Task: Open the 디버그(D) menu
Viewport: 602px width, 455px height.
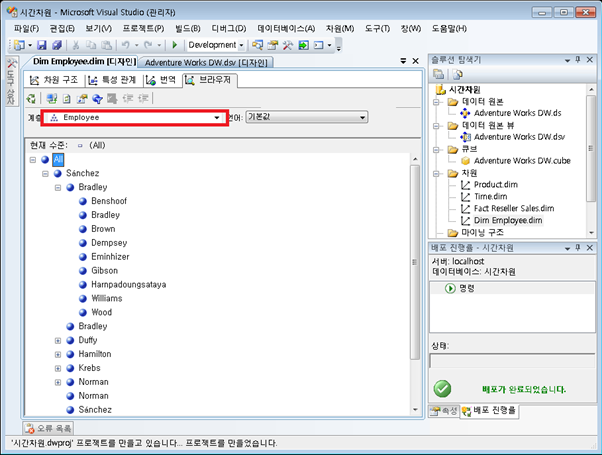Action: point(229,29)
